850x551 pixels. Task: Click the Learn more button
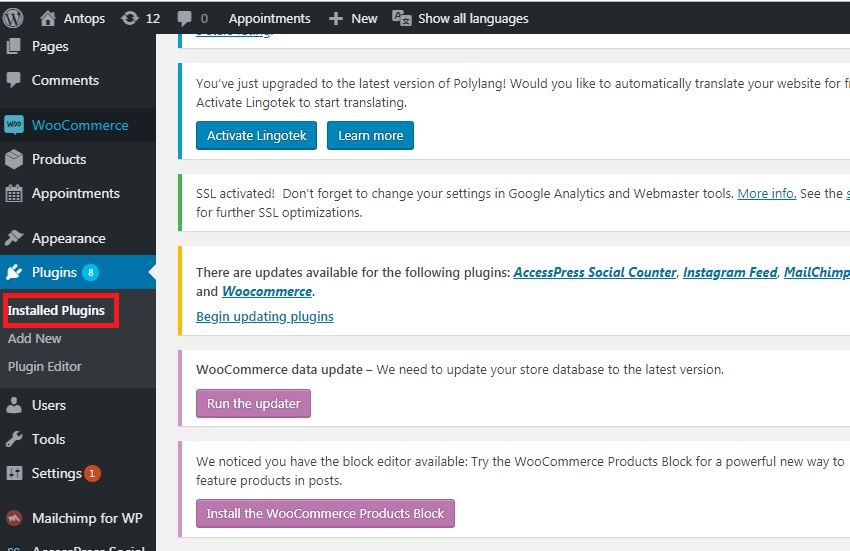[x=370, y=135]
